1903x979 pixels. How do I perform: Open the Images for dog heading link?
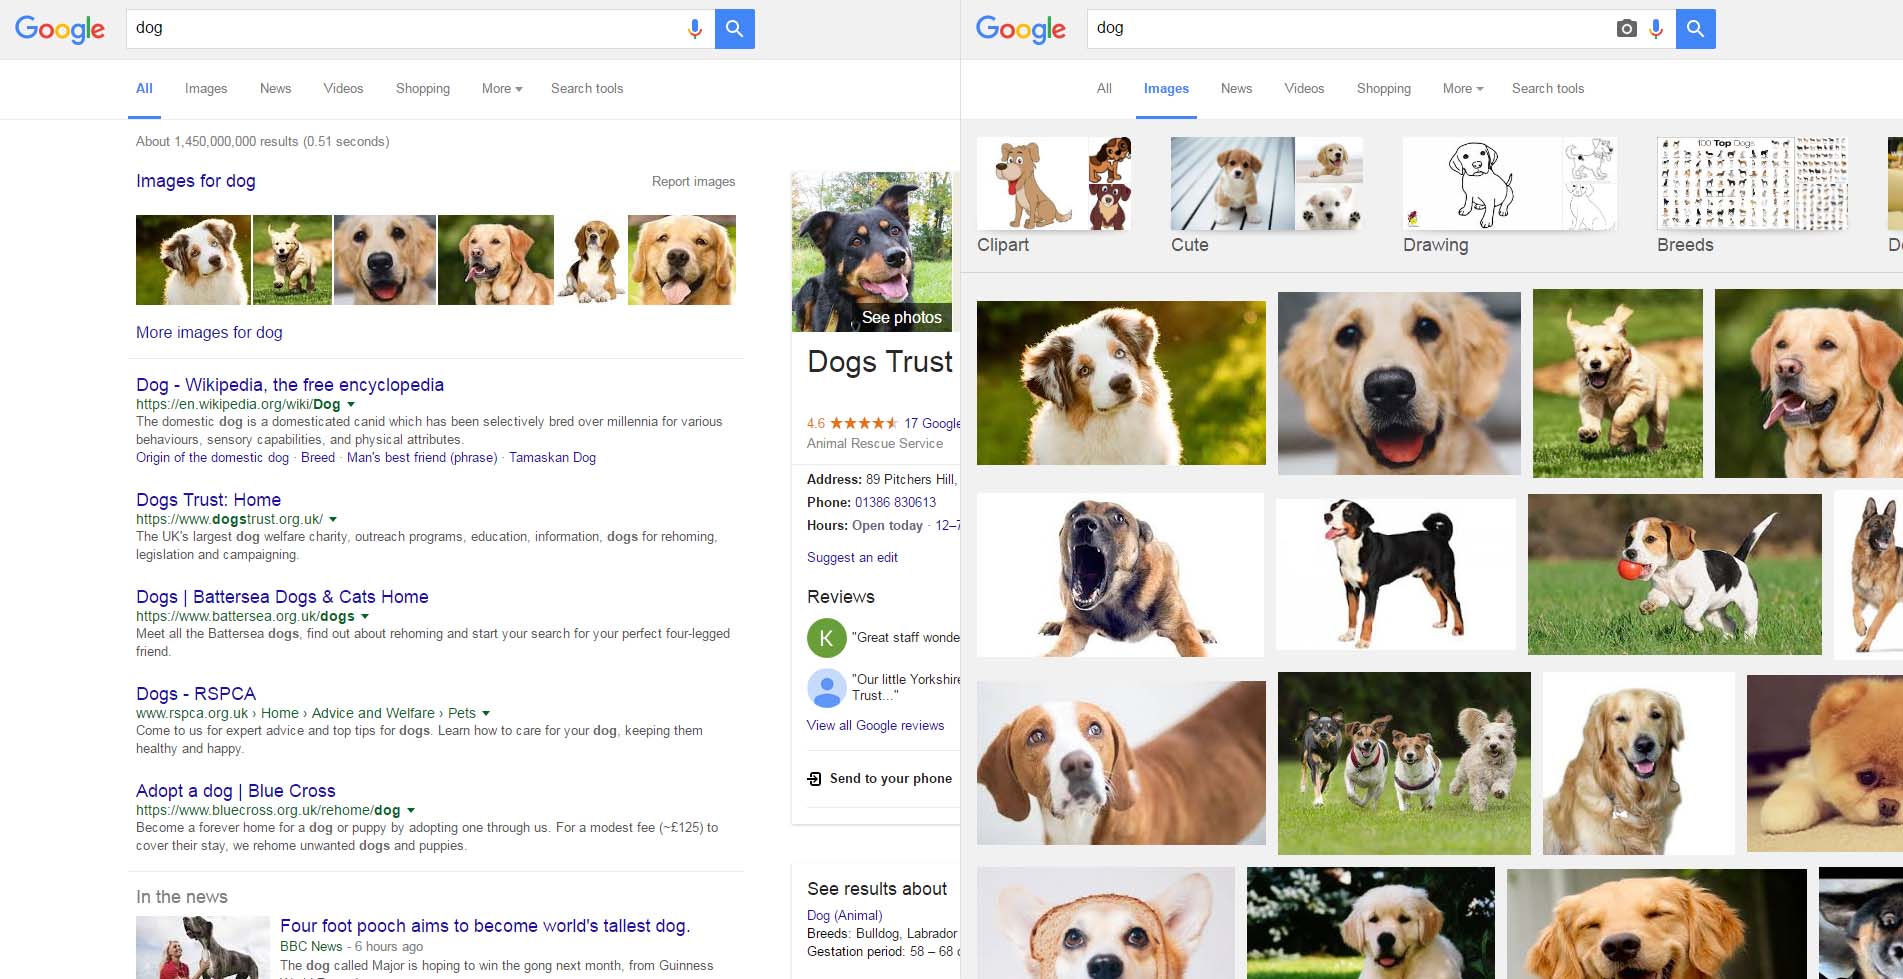(x=196, y=181)
